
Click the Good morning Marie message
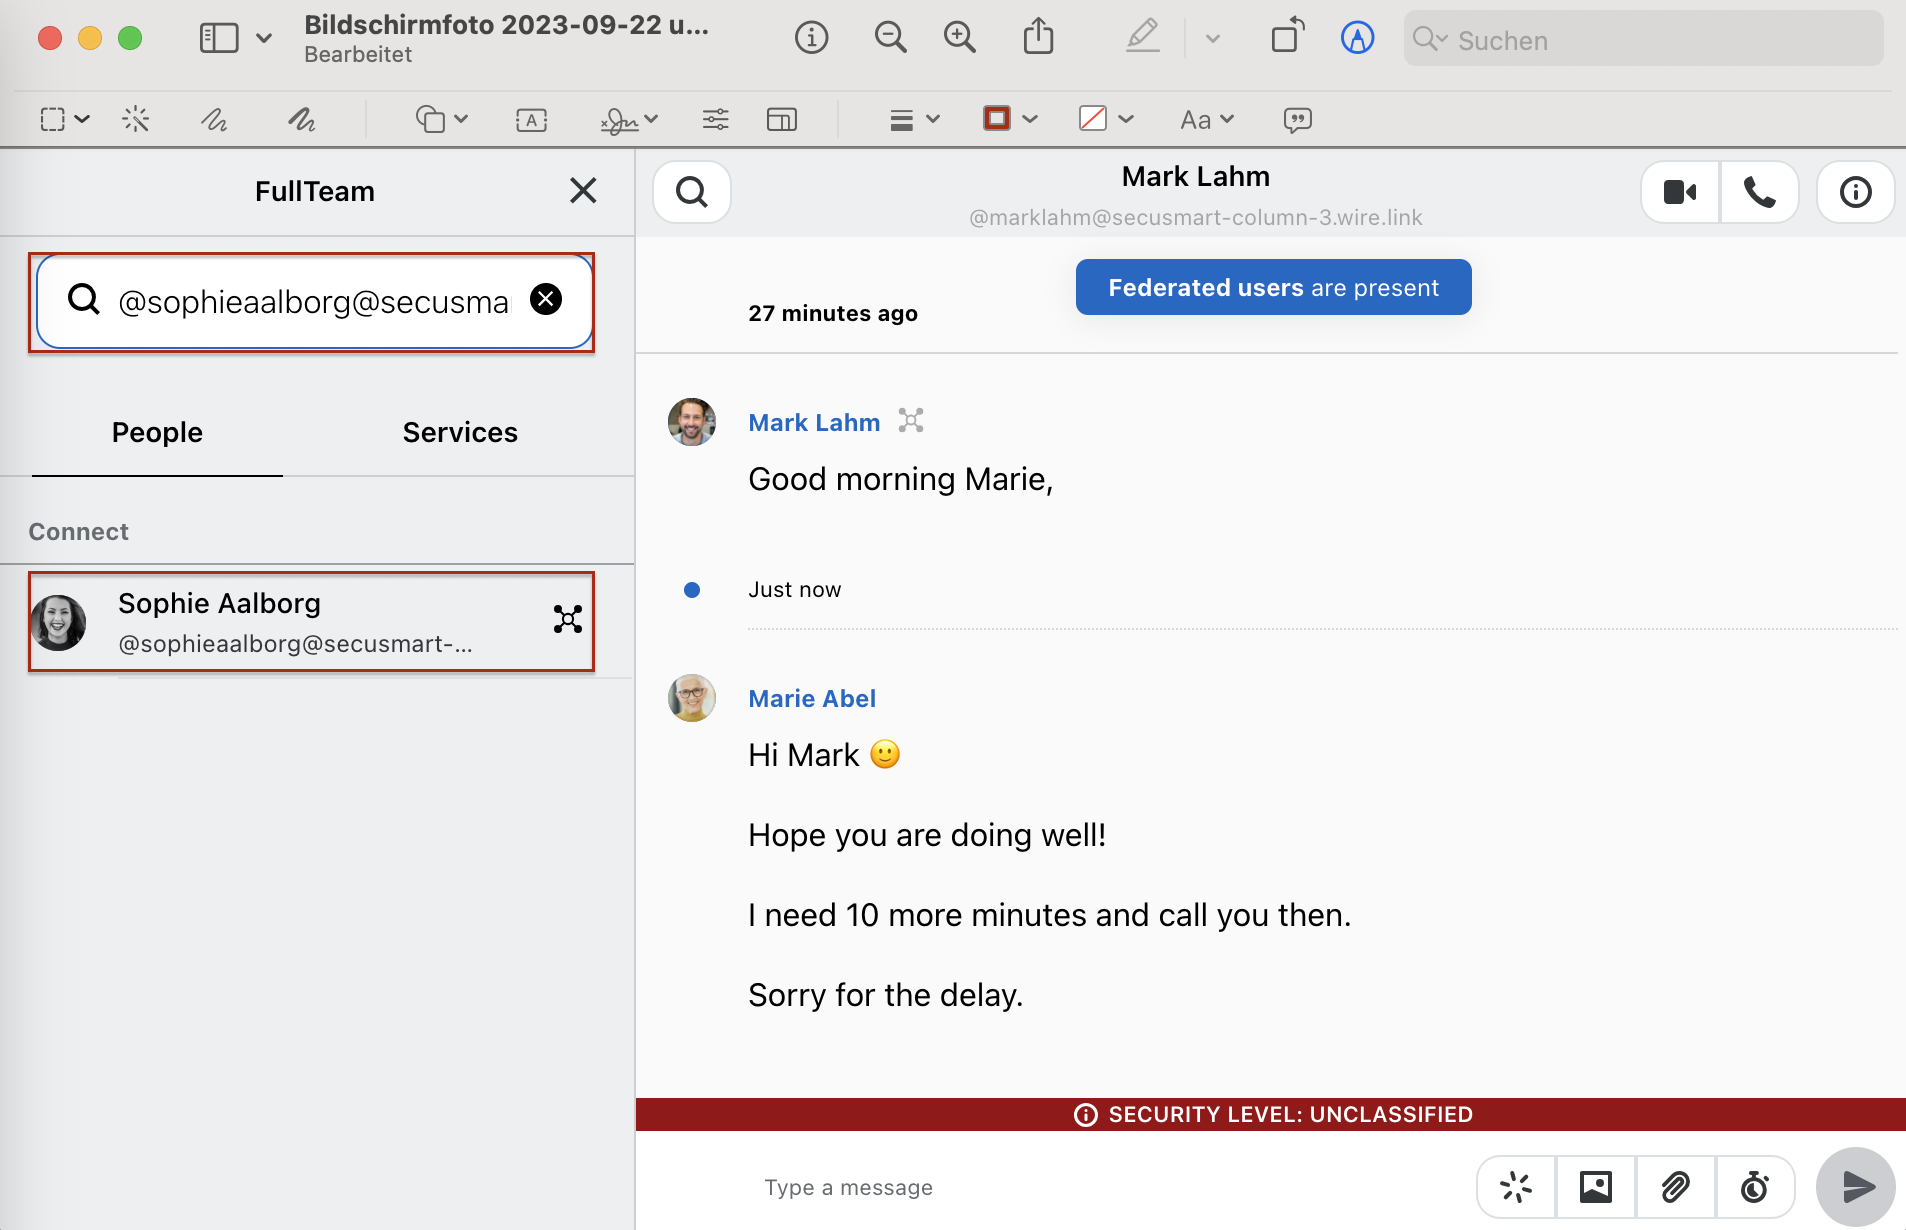(901, 479)
